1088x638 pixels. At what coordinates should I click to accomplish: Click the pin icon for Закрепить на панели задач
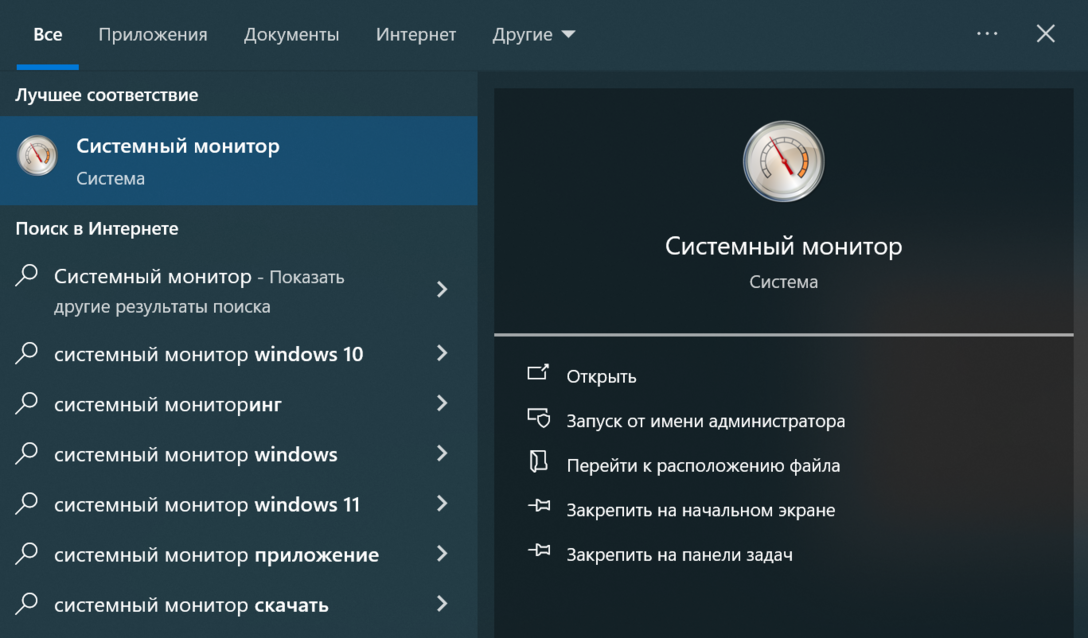[538, 552]
